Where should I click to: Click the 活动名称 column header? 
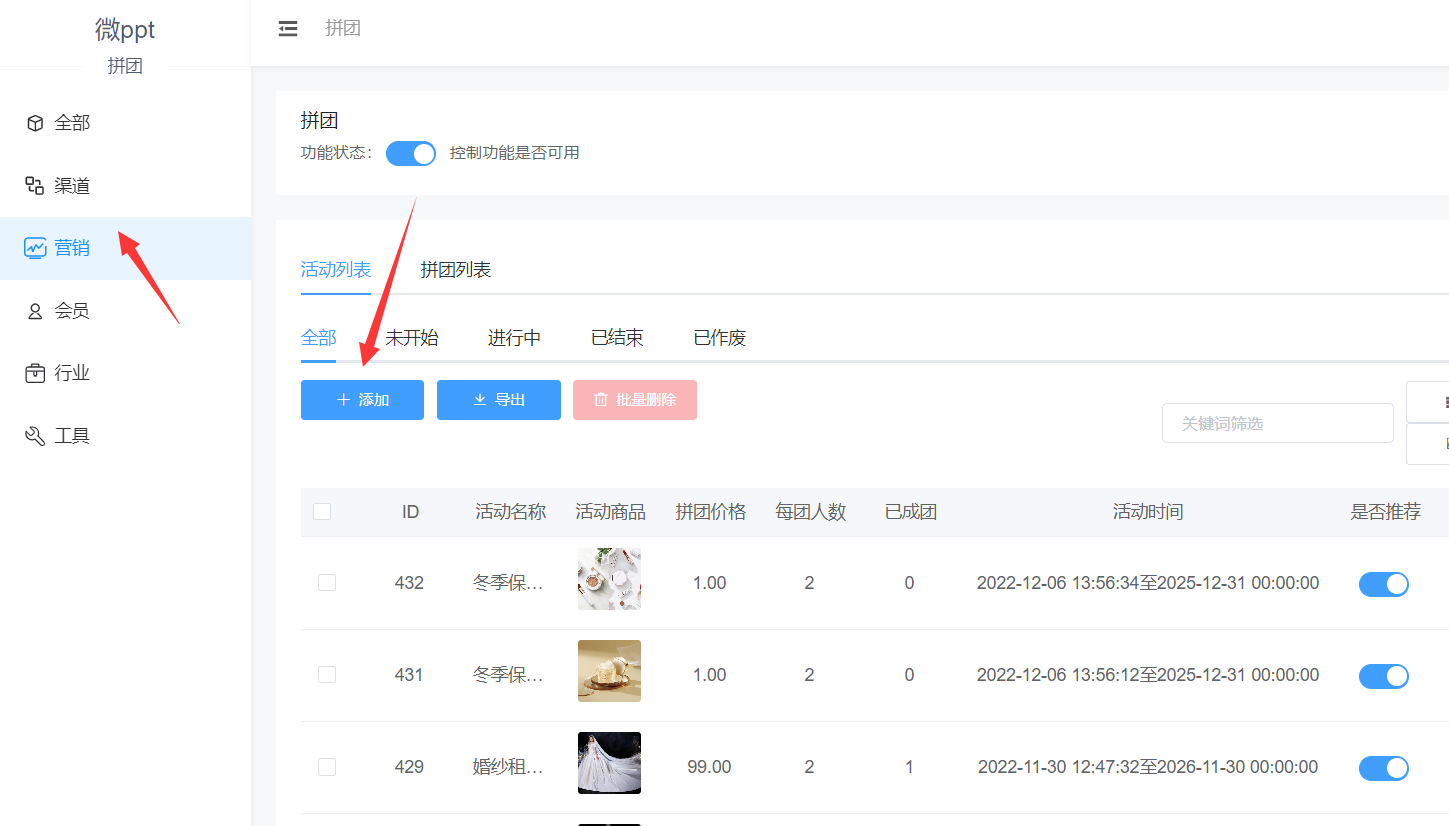coord(511,512)
